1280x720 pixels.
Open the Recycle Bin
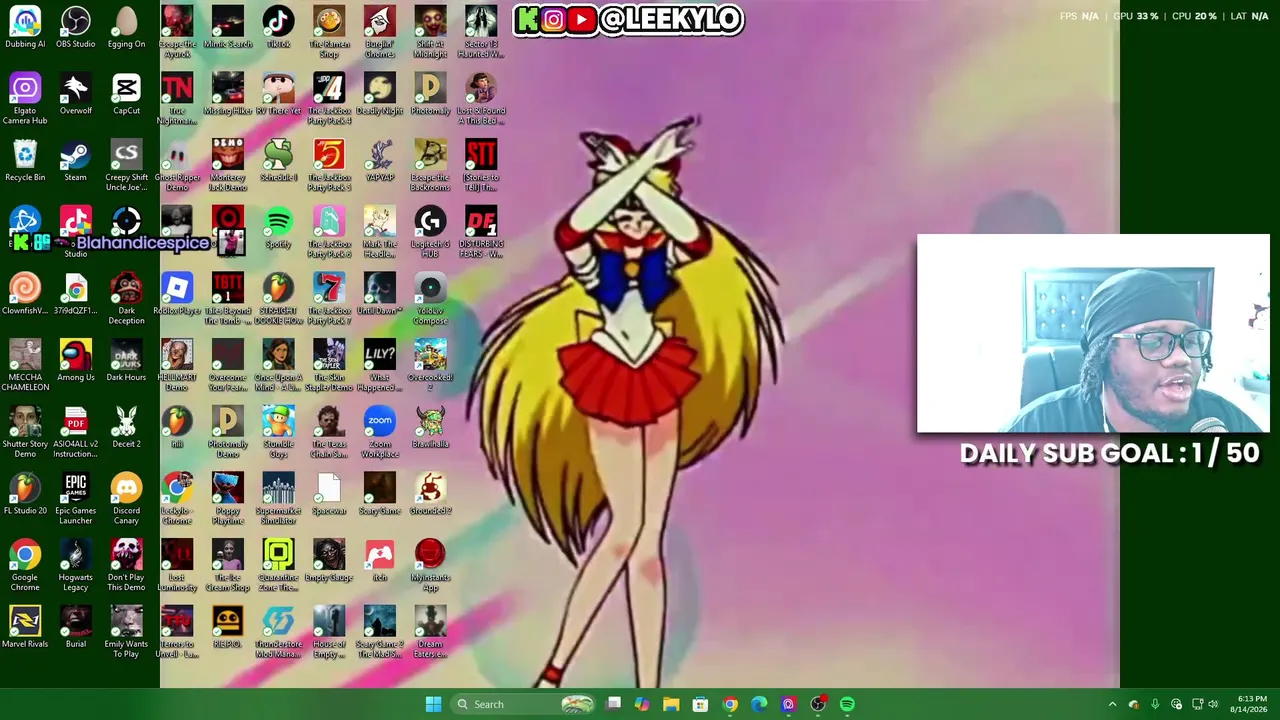point(25,161)
